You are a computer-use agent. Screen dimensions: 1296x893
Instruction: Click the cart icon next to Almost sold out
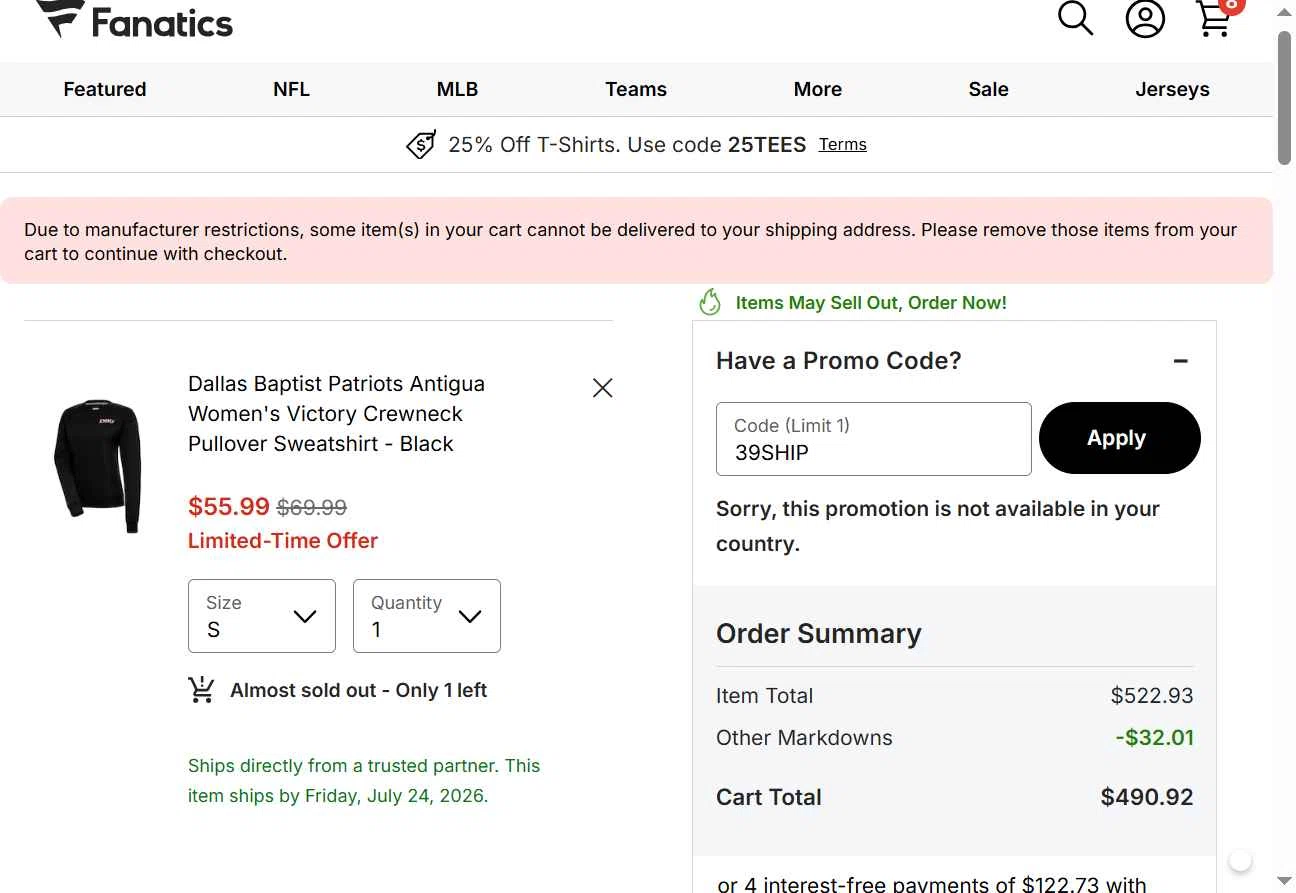[201, 690]
